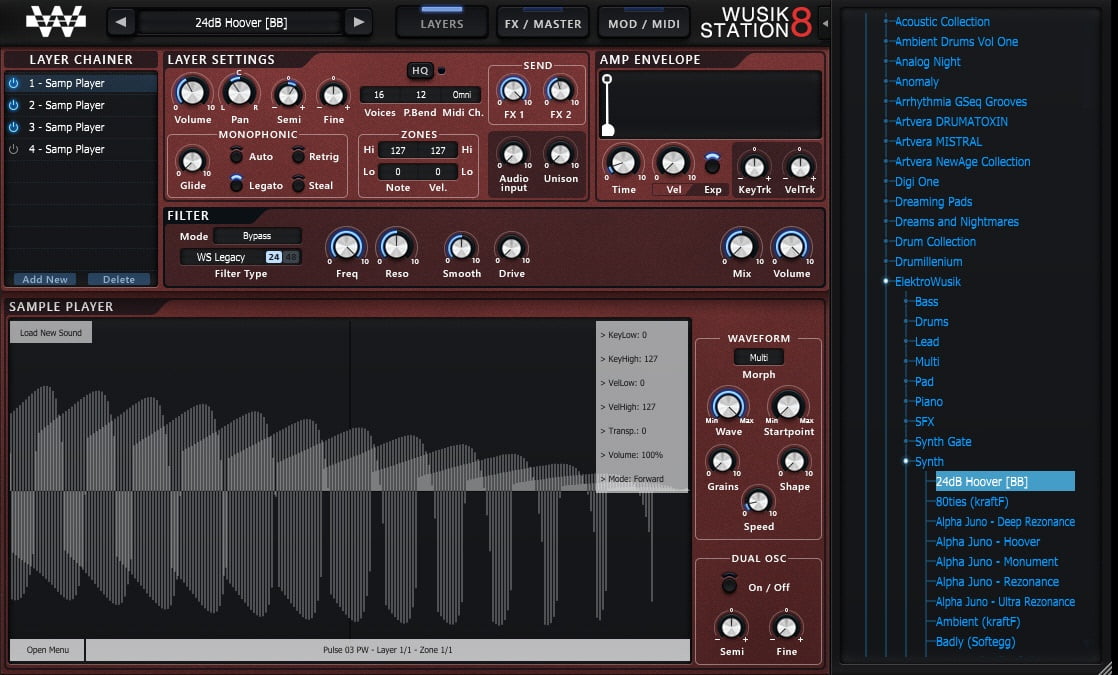
Task: Click the Amp Envelope Exp curve button
Action: [x=712, y=163]
